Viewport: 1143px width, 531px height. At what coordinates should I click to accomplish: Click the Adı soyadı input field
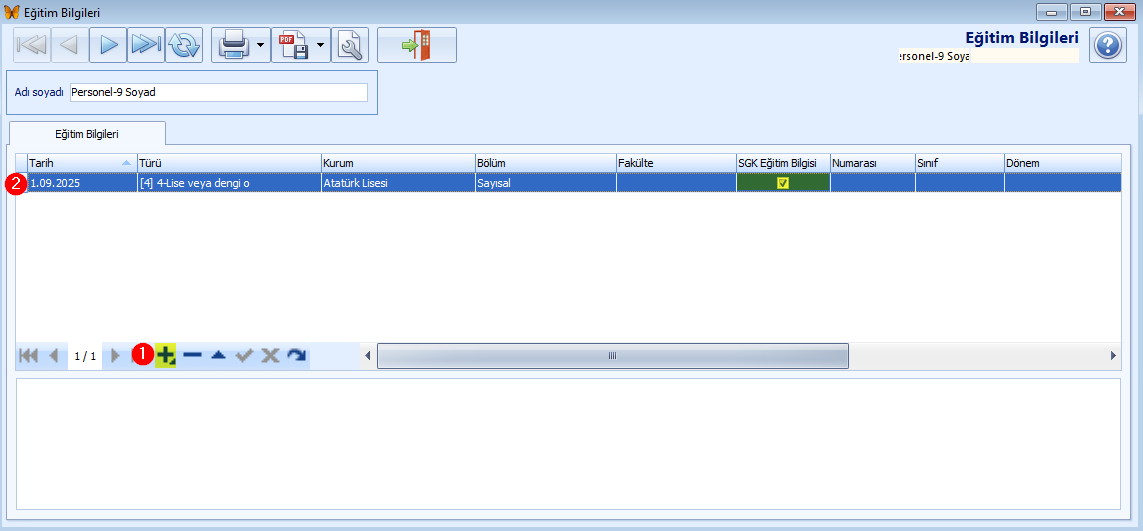218,92
